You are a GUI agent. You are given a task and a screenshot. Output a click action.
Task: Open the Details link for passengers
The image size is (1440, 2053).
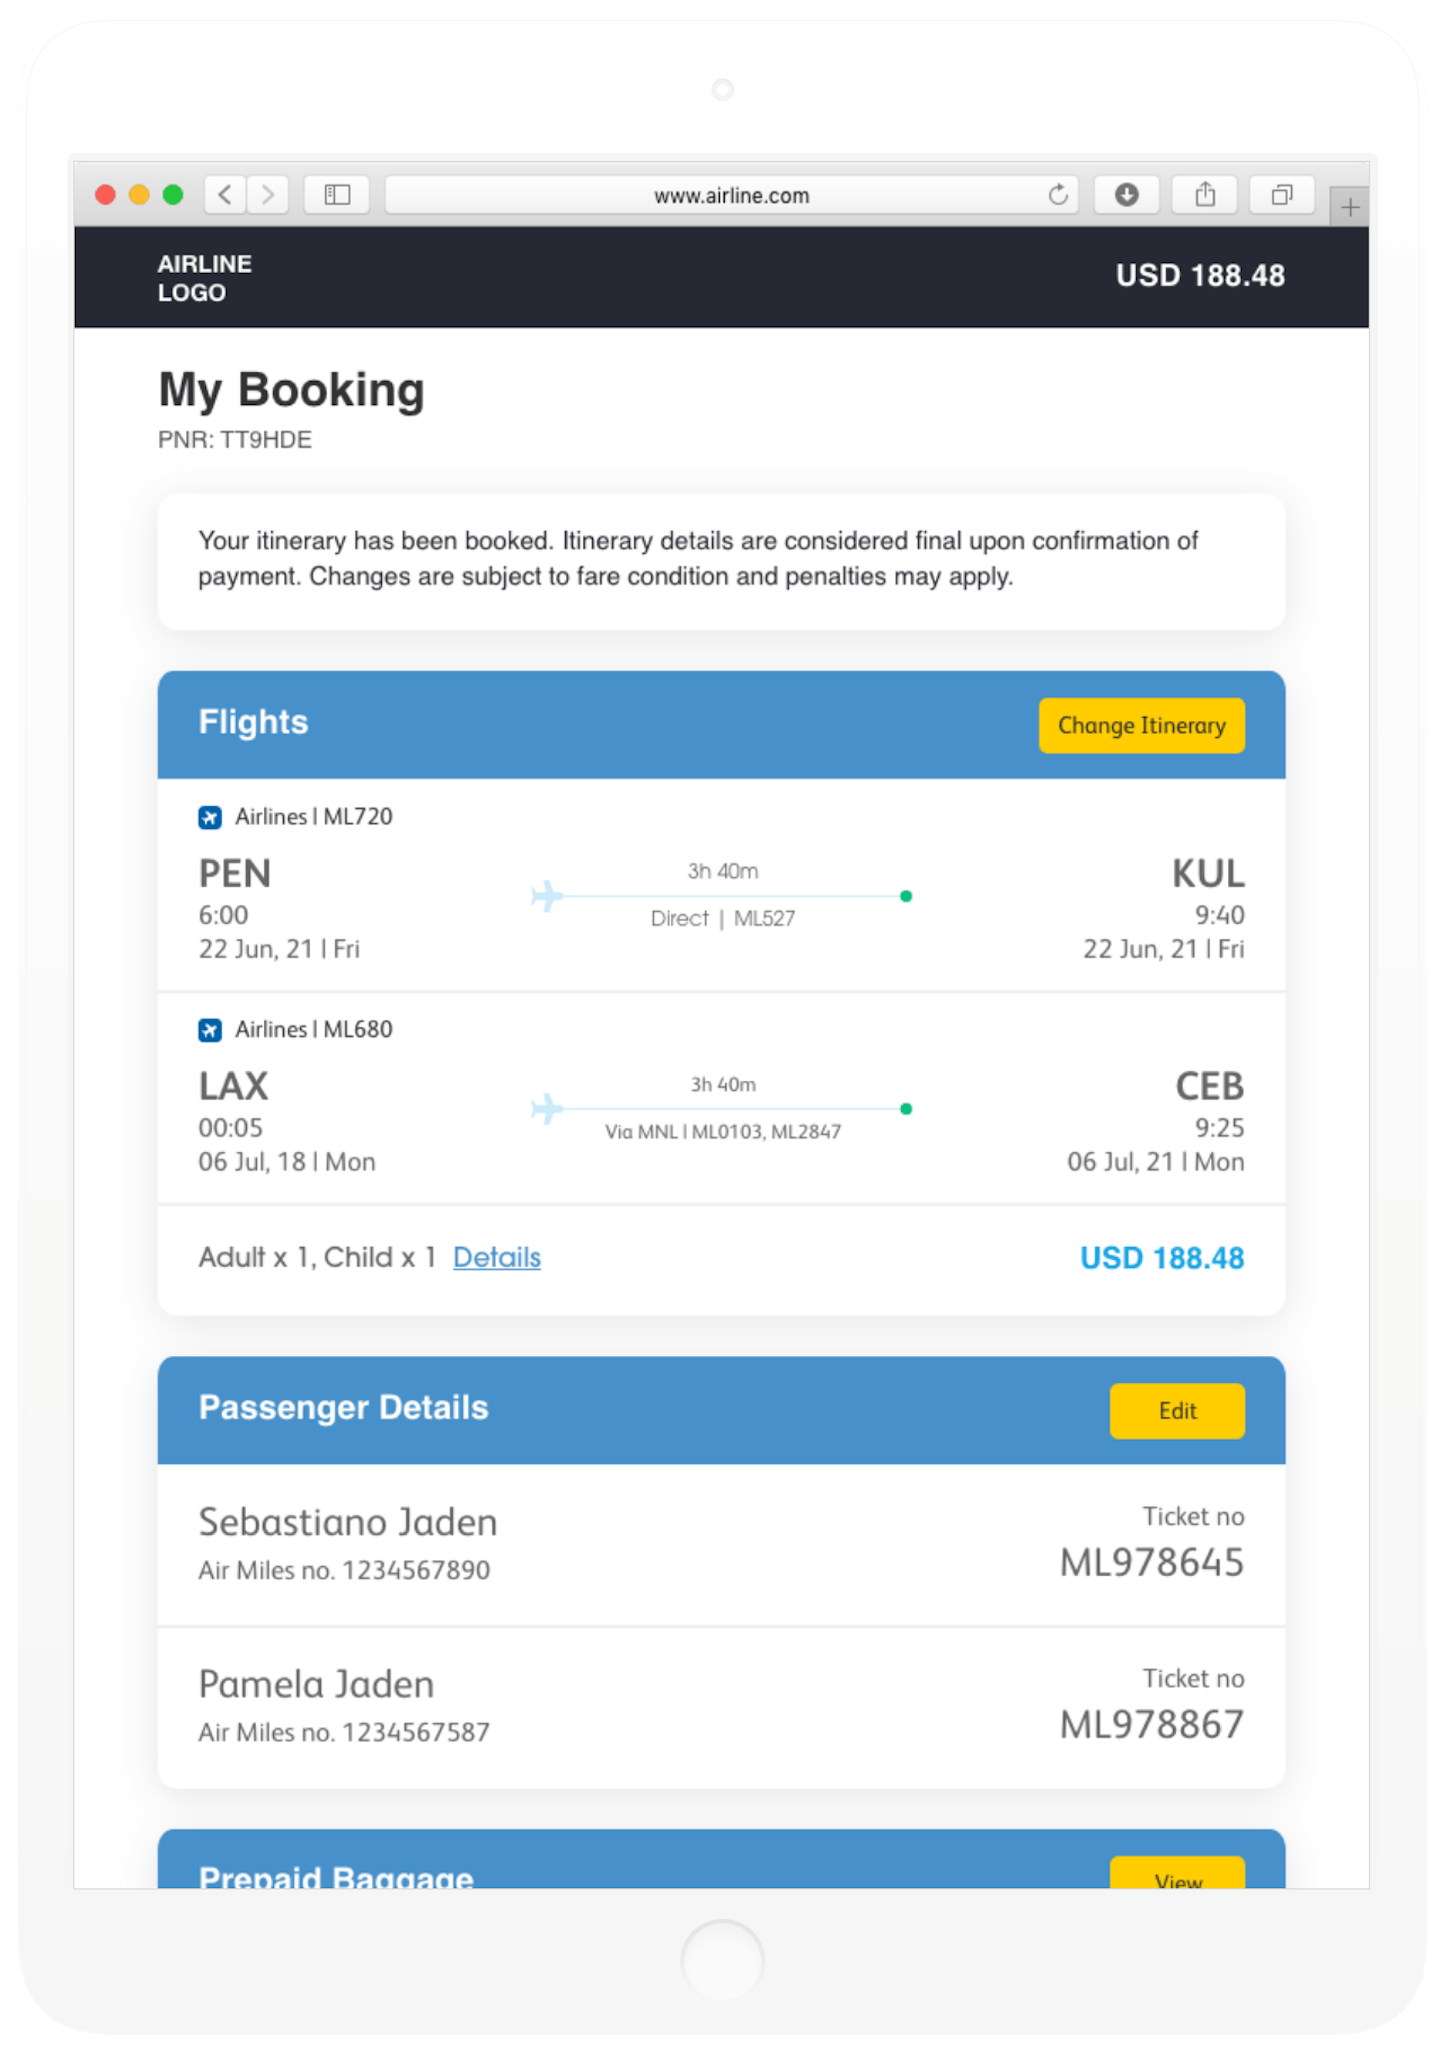(x=496, y=1257)
